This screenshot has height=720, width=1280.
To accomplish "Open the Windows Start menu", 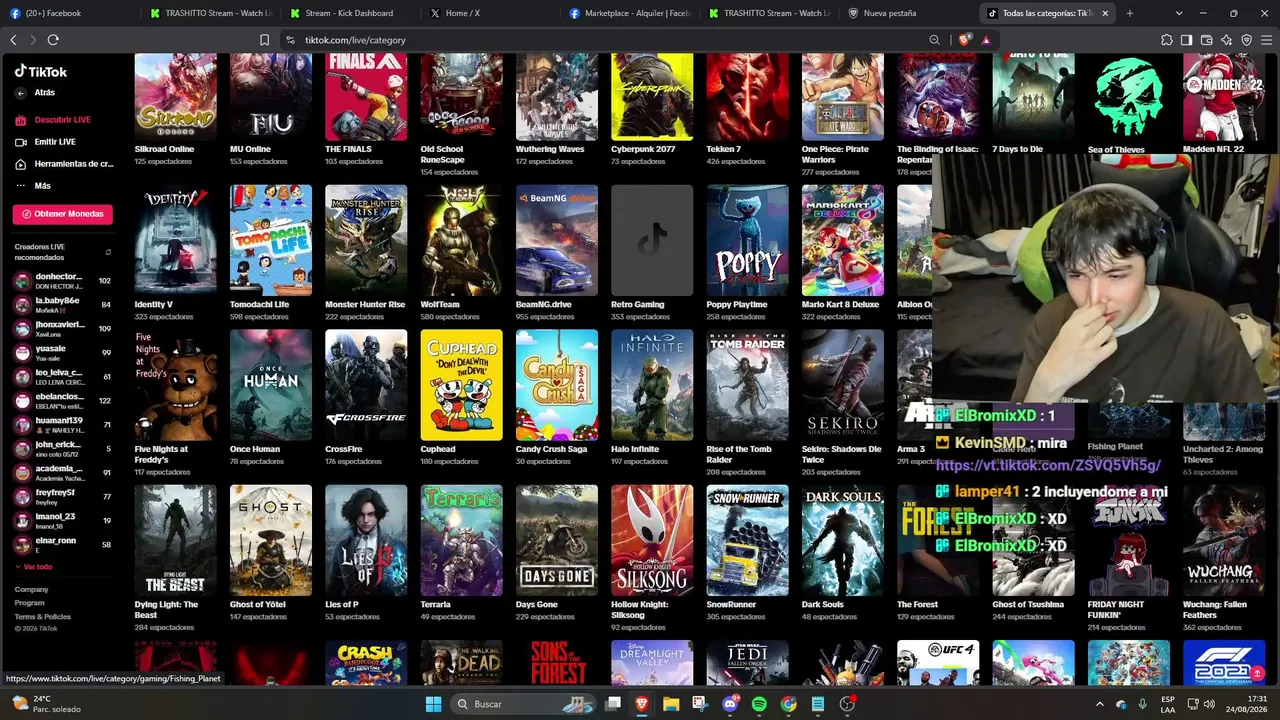I will tap(433, 704).
